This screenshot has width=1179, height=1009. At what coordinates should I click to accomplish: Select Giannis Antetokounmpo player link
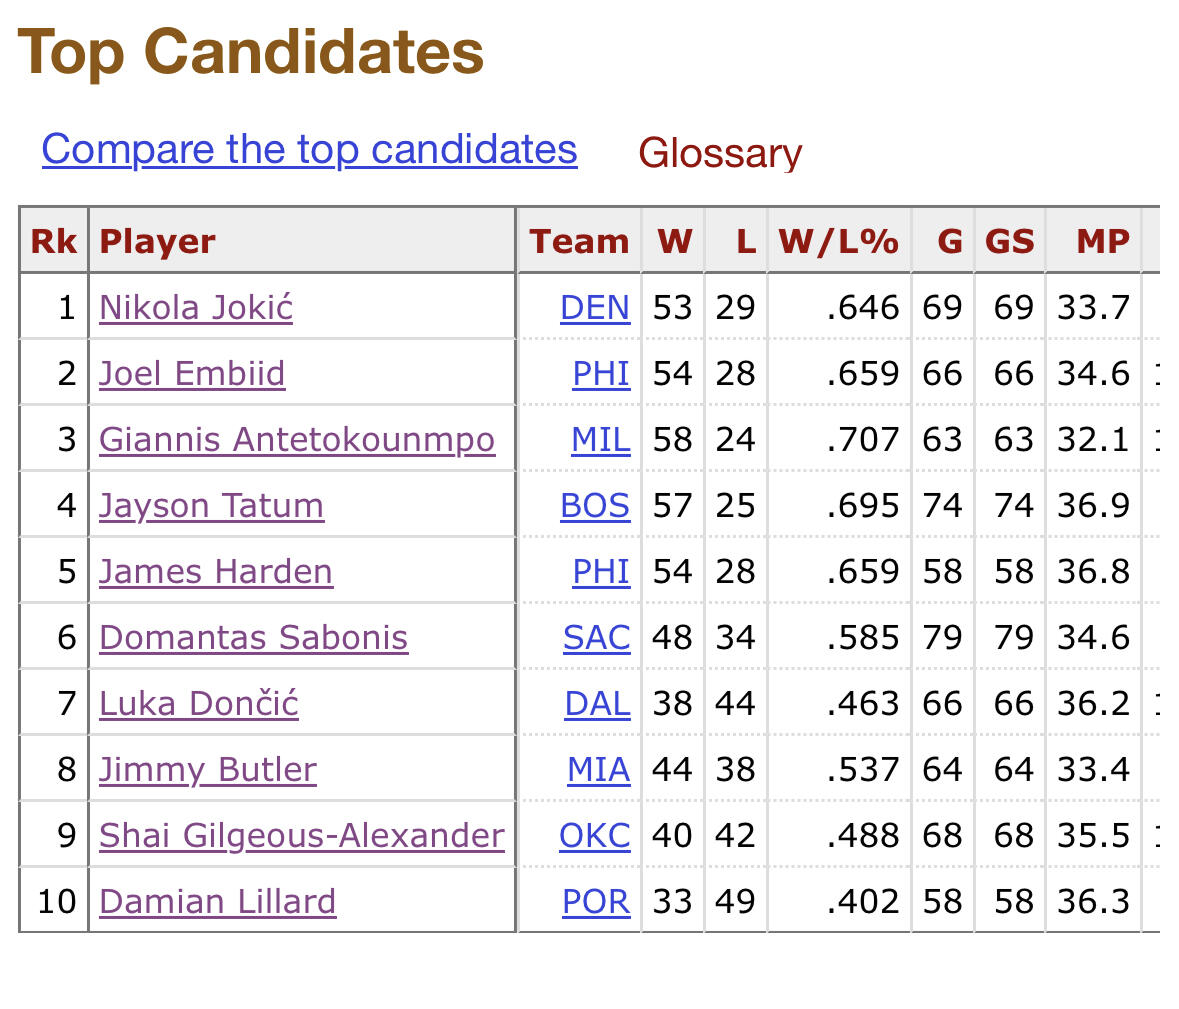click(297, 440)
